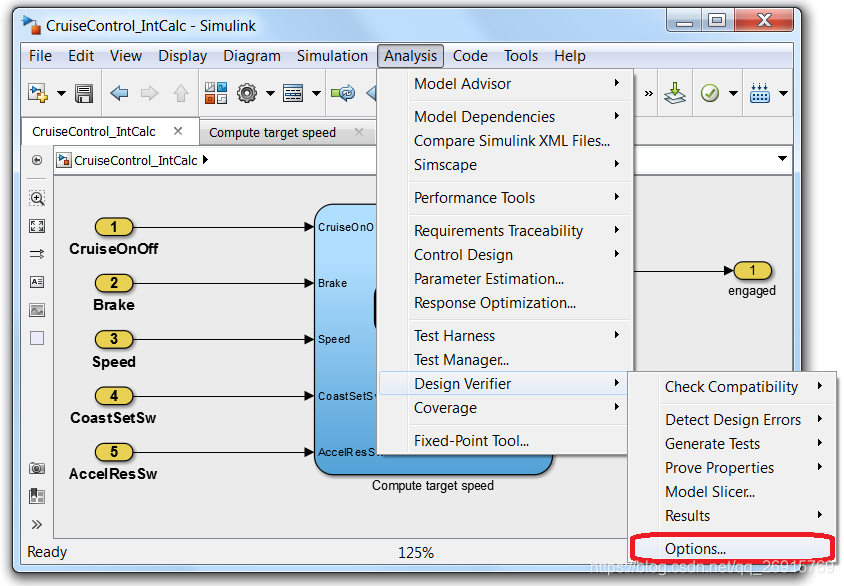Viewport: 844px width, 586px height.
Task: Open Detect Design Errors submenu
Action: [732, 420]
